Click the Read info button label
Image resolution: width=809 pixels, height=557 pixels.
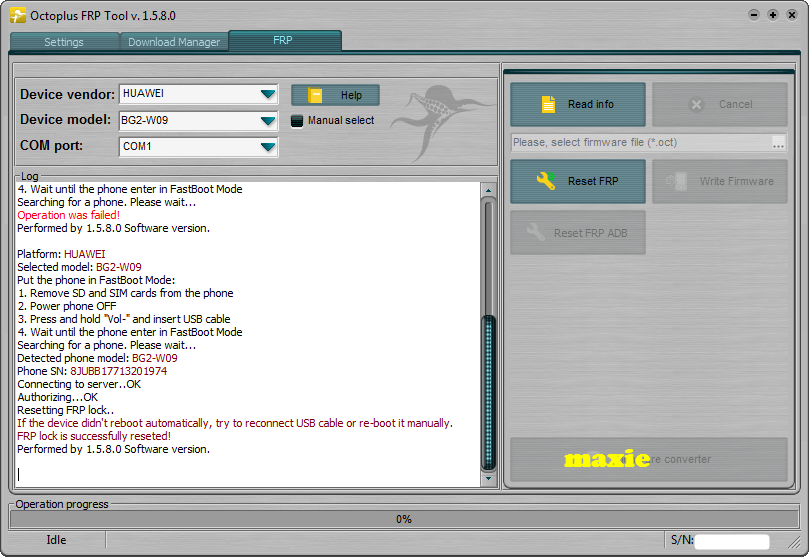tap(591, 104)
